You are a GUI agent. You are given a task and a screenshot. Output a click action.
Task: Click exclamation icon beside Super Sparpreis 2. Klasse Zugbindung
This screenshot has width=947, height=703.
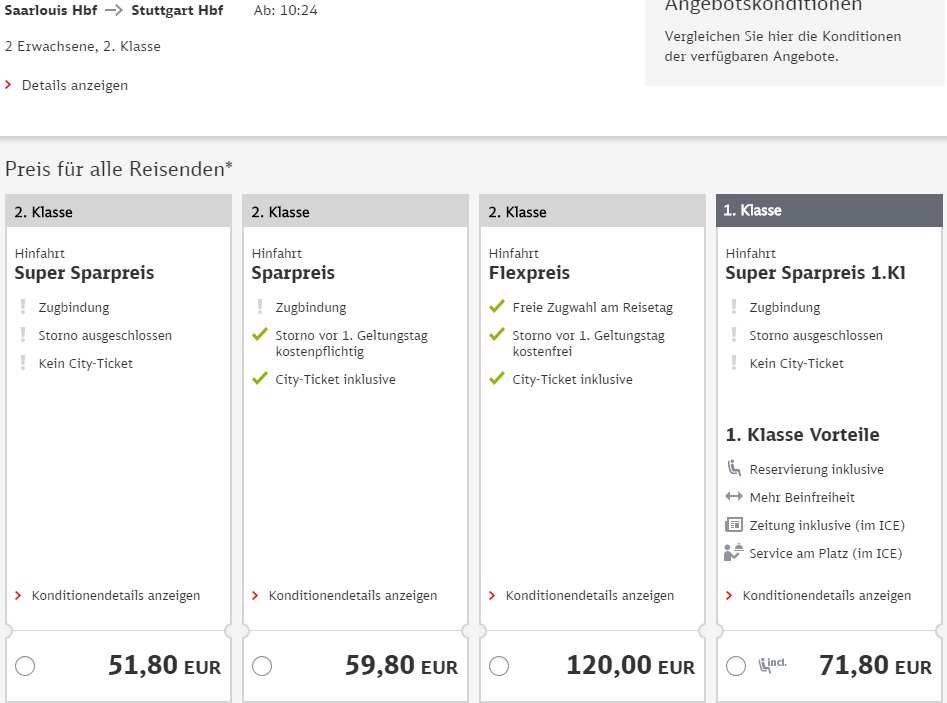(x=23, y=307)
